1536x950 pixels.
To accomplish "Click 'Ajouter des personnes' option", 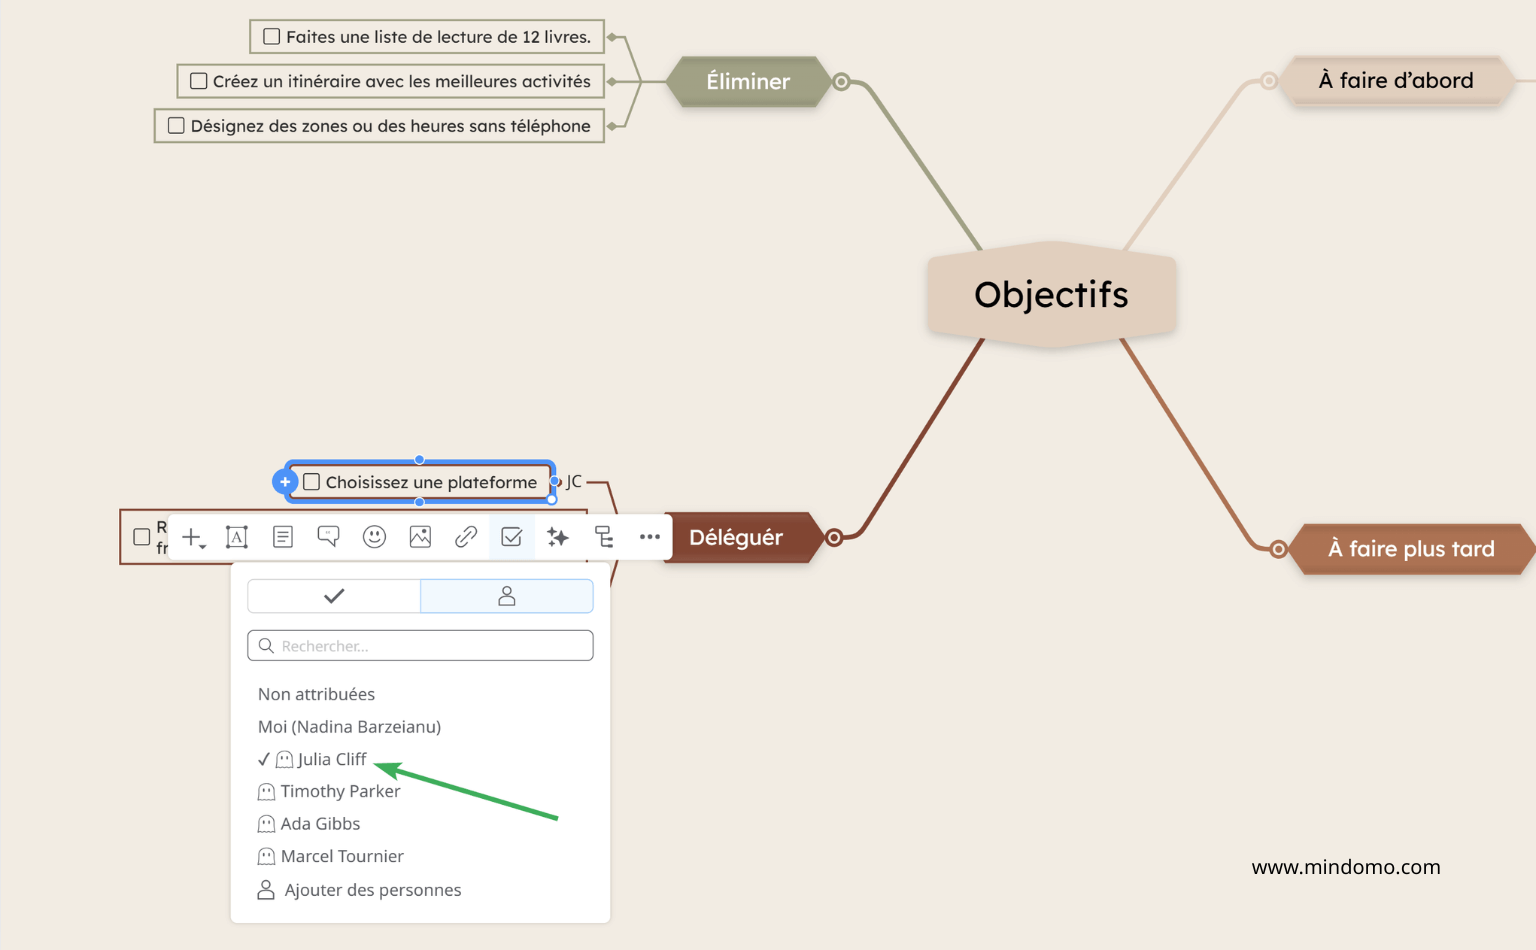I will pos(372,890).
